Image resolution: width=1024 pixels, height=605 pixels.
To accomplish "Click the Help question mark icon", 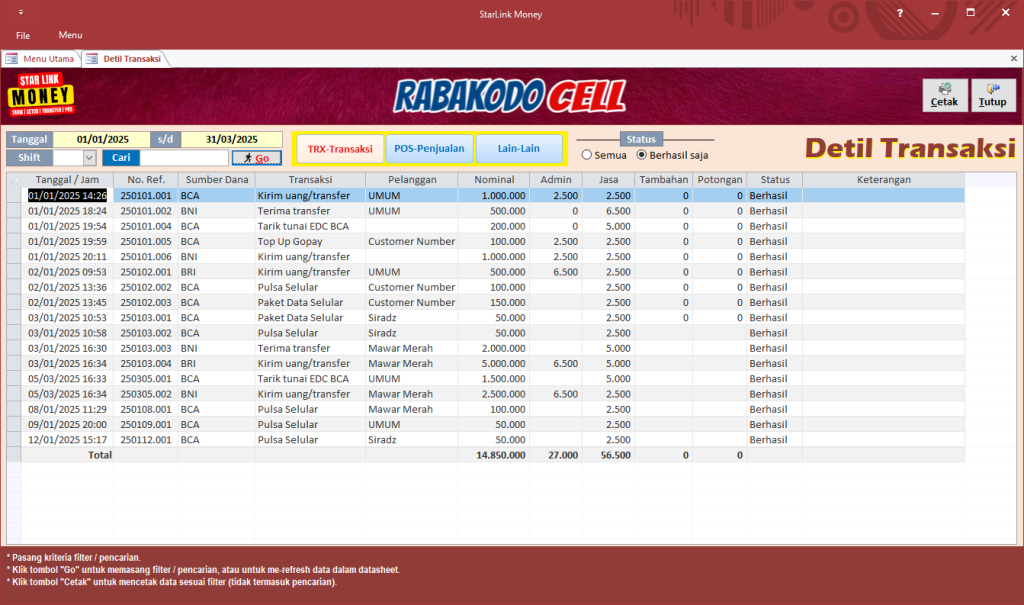I will point(900,13).
